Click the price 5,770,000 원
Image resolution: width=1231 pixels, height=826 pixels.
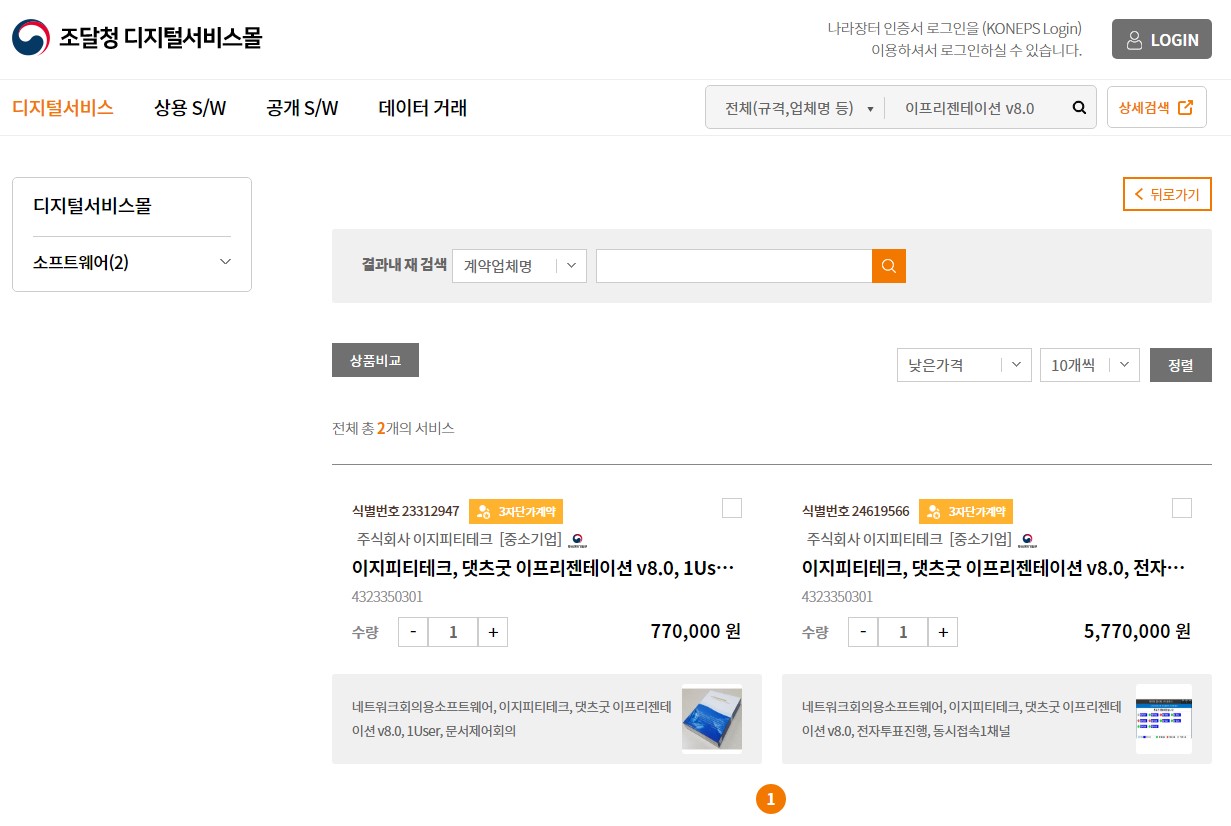(x=1138, y=631)
